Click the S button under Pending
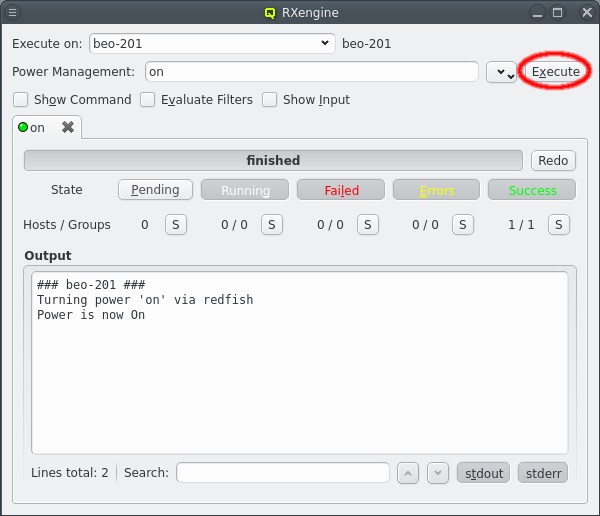This screenshot has height=516, width=600. coord(176,224)
